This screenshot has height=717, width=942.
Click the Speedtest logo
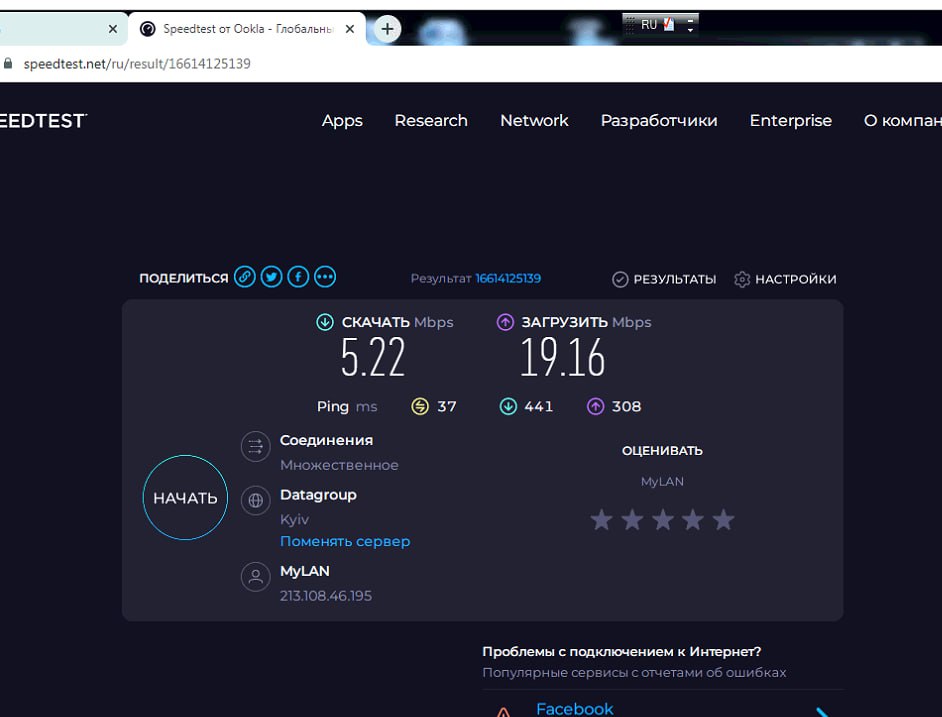tap(43, 121)
